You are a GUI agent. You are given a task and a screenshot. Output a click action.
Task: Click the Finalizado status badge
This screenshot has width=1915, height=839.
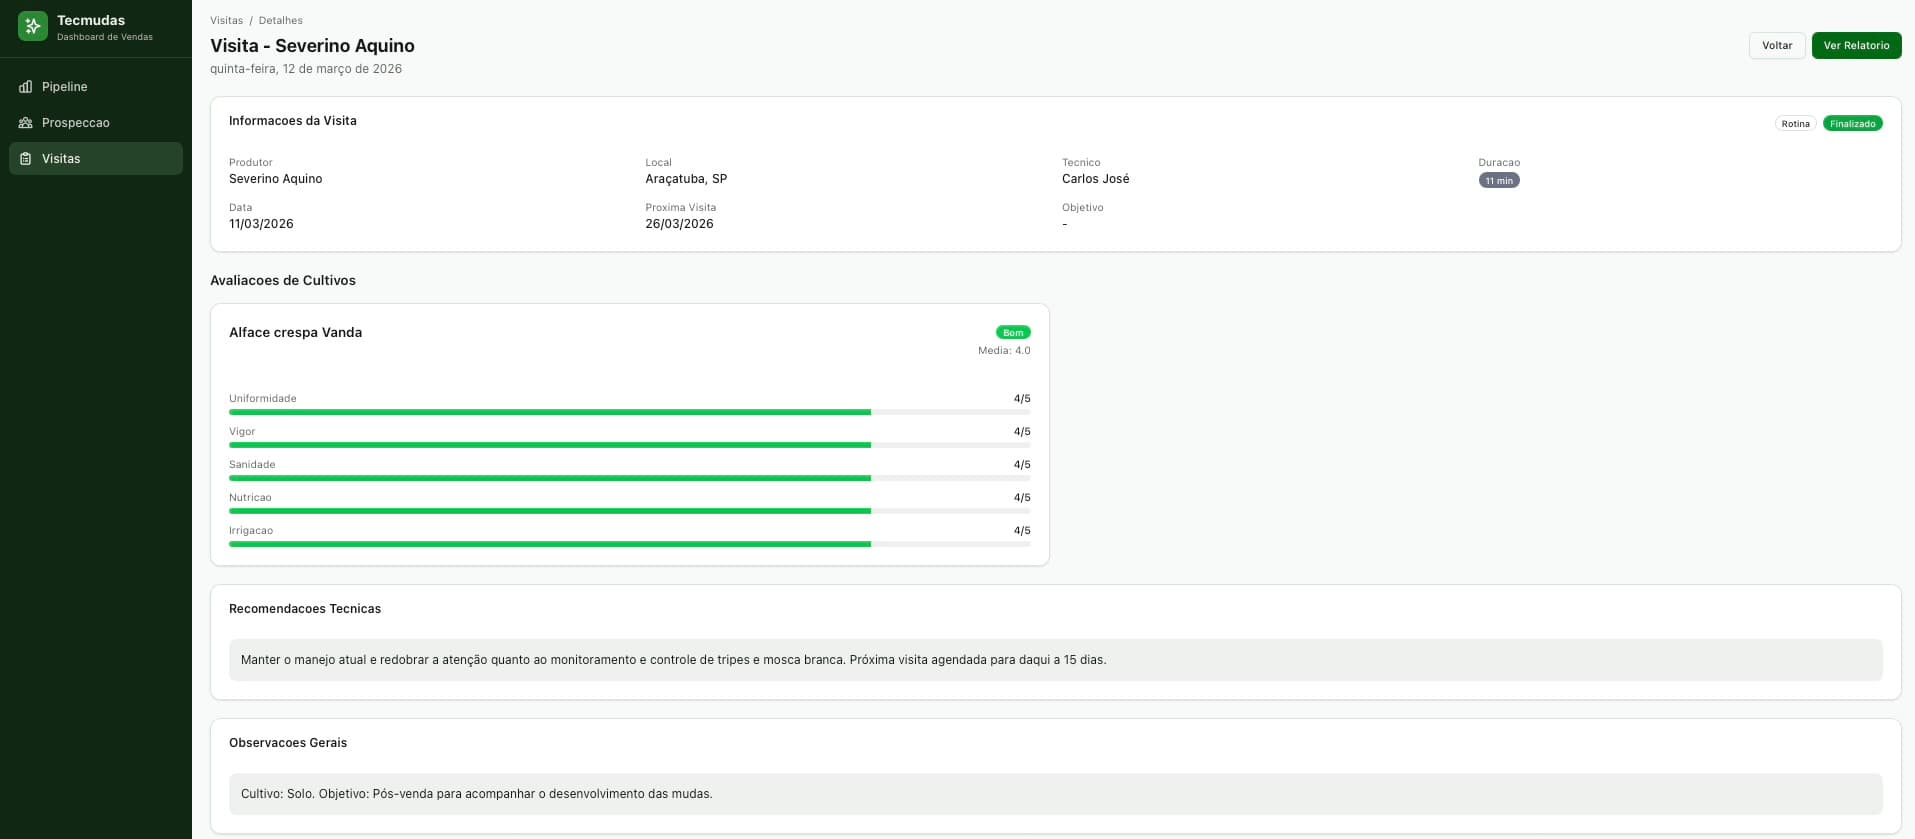tap(1852, 124)
